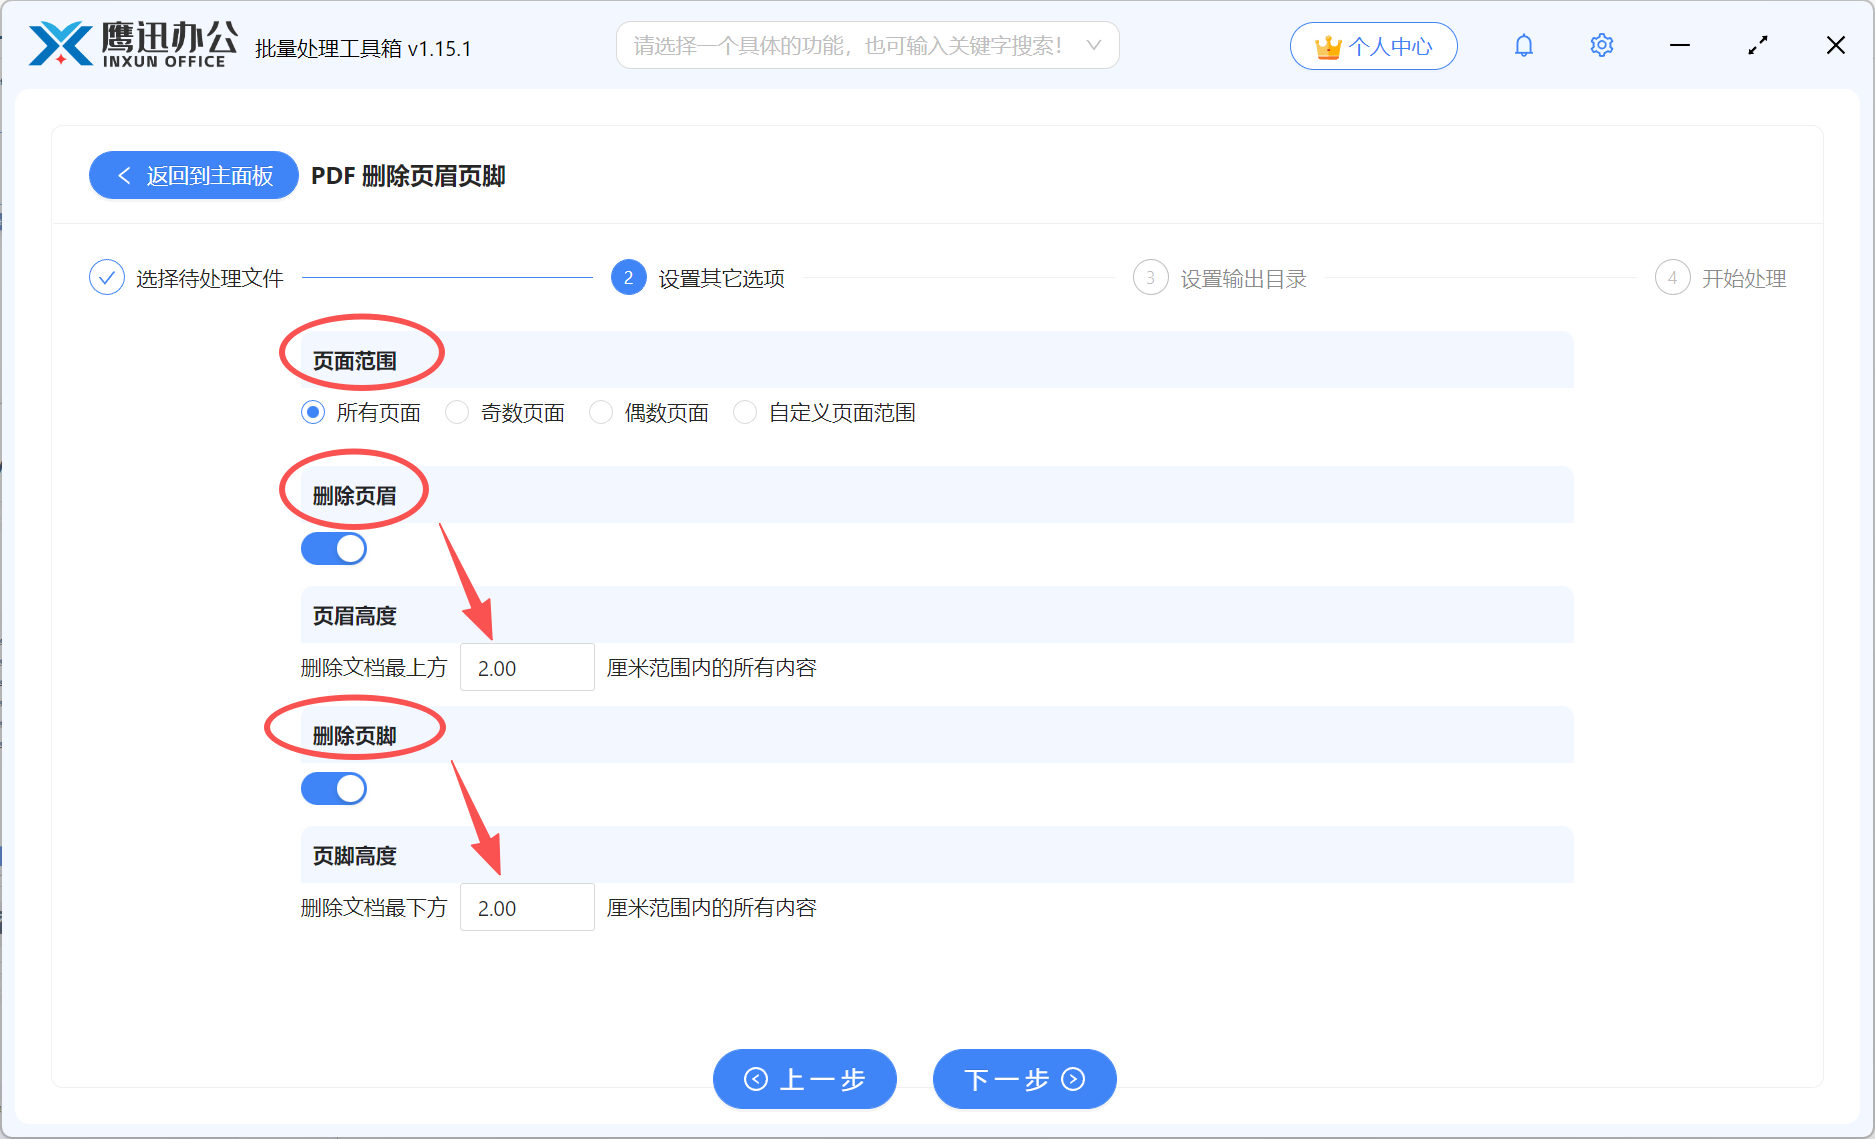
Task: Click the 页脚高度 section label
Action: (355, 856)
